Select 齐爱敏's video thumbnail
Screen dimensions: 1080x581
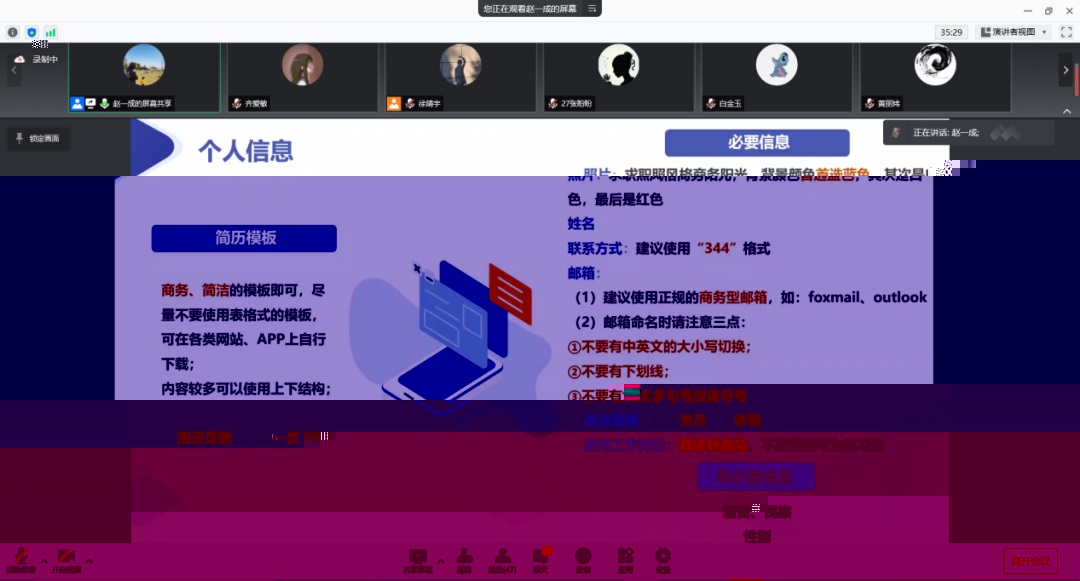302,77
